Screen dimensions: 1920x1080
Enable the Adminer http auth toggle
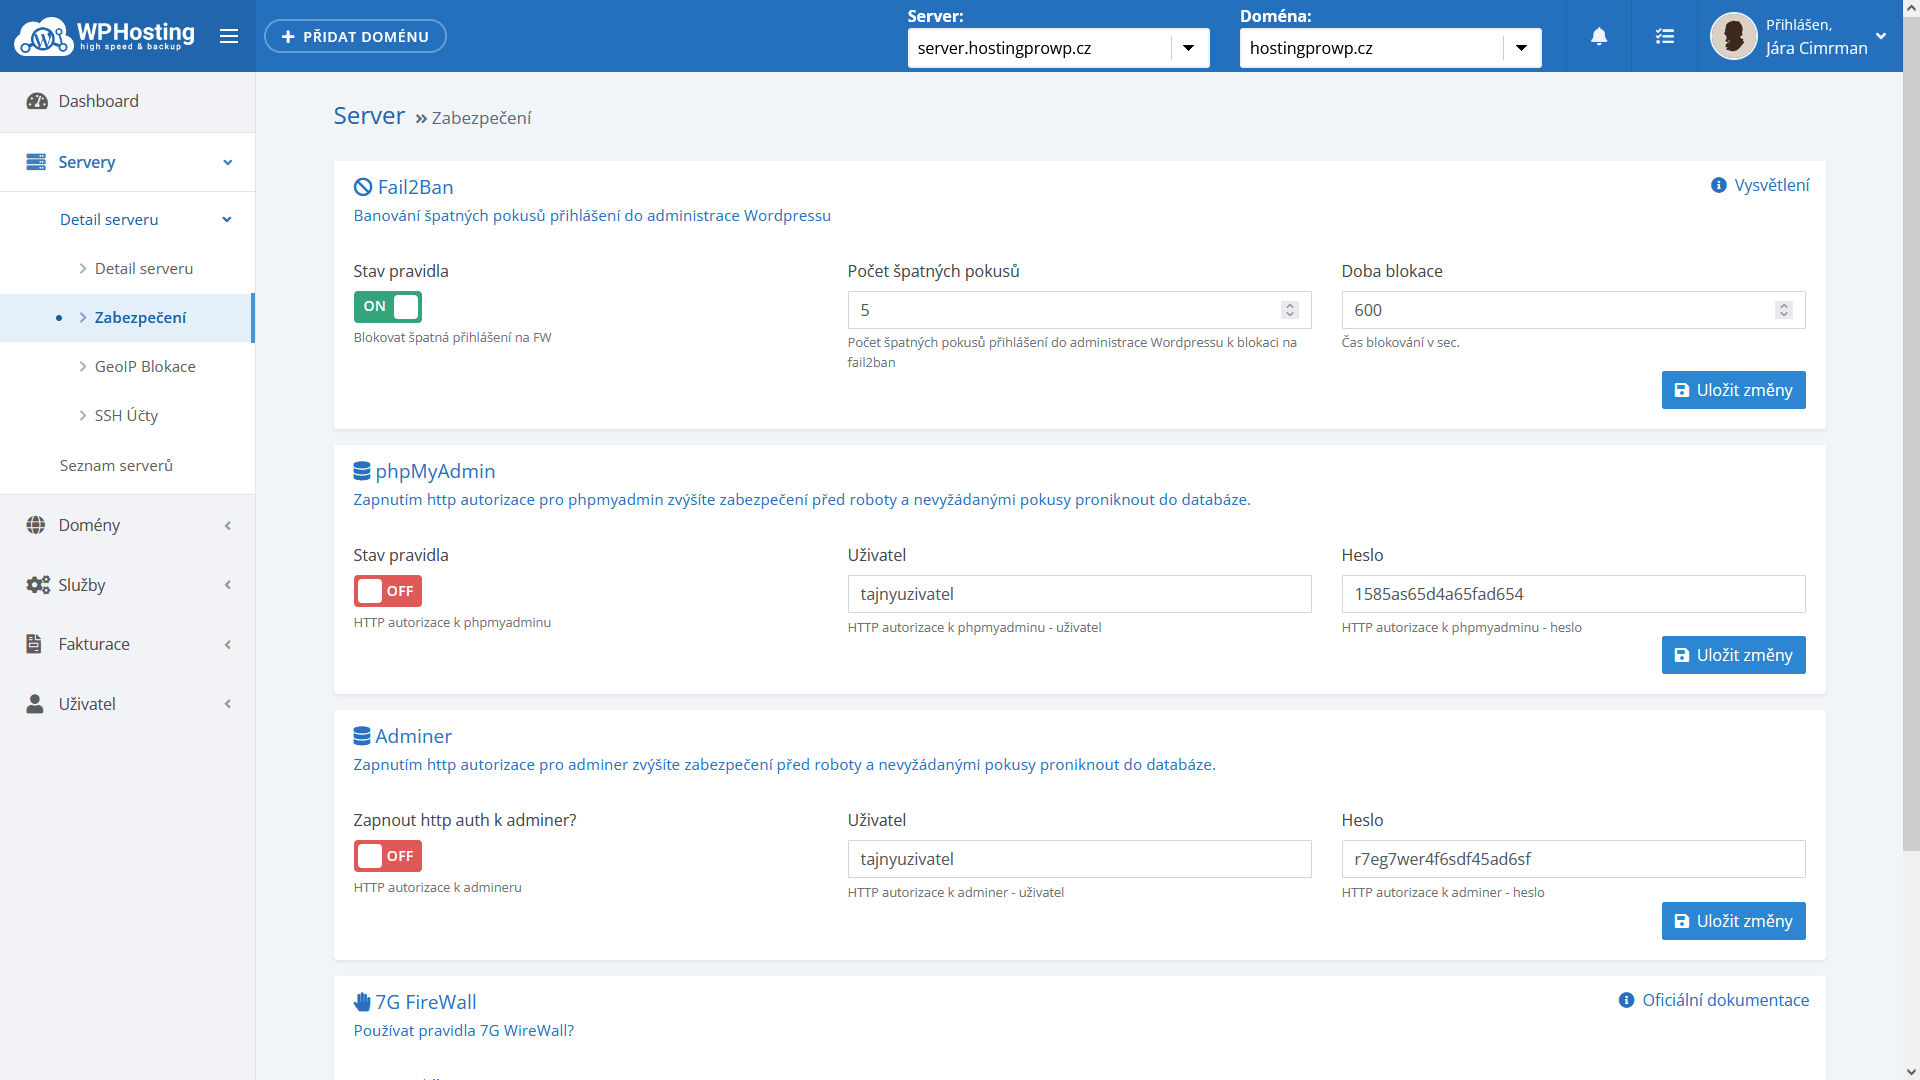(388, 856)
